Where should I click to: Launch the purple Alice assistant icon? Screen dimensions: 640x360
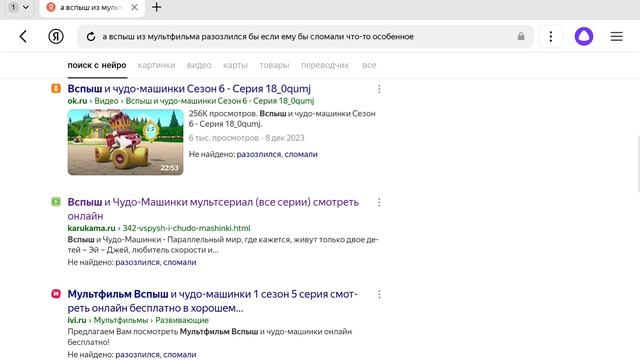584,36
